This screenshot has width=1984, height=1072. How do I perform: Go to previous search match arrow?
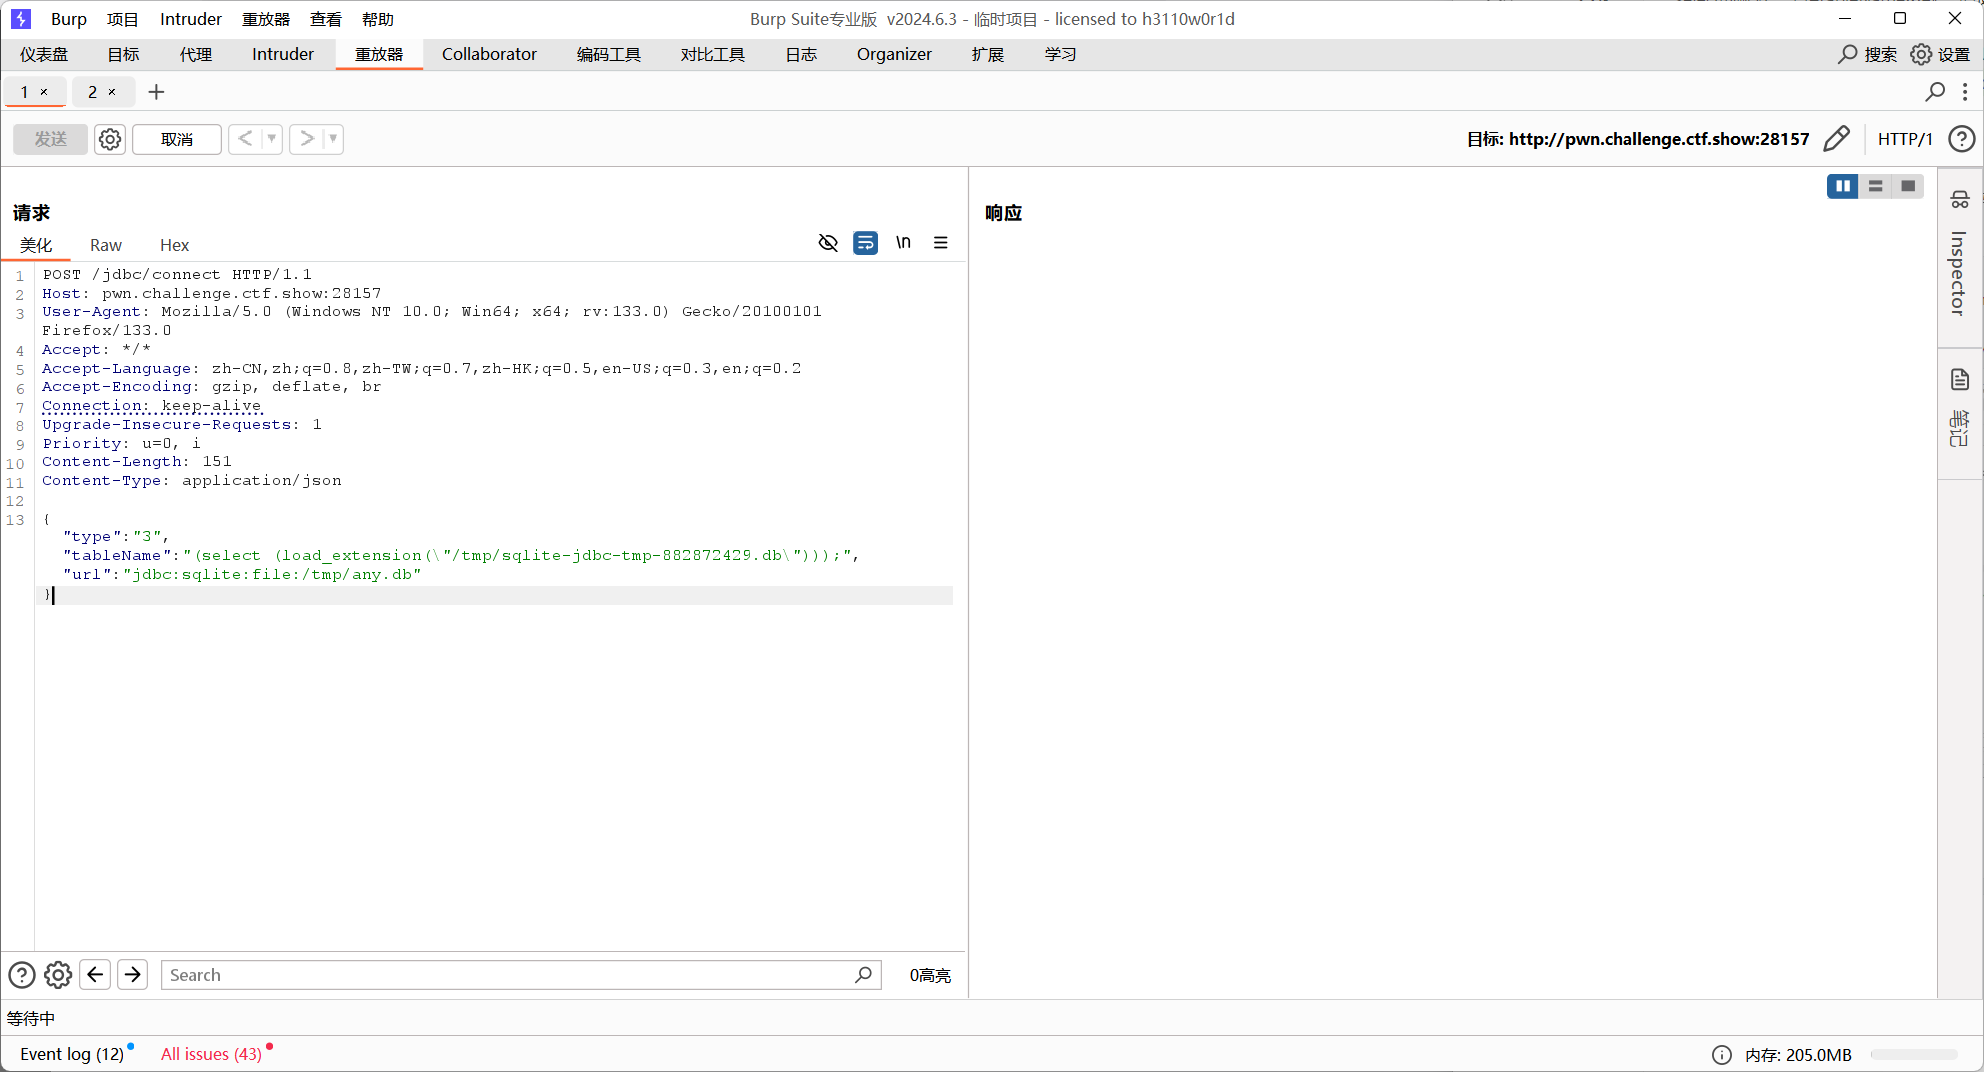click(95, 975)
